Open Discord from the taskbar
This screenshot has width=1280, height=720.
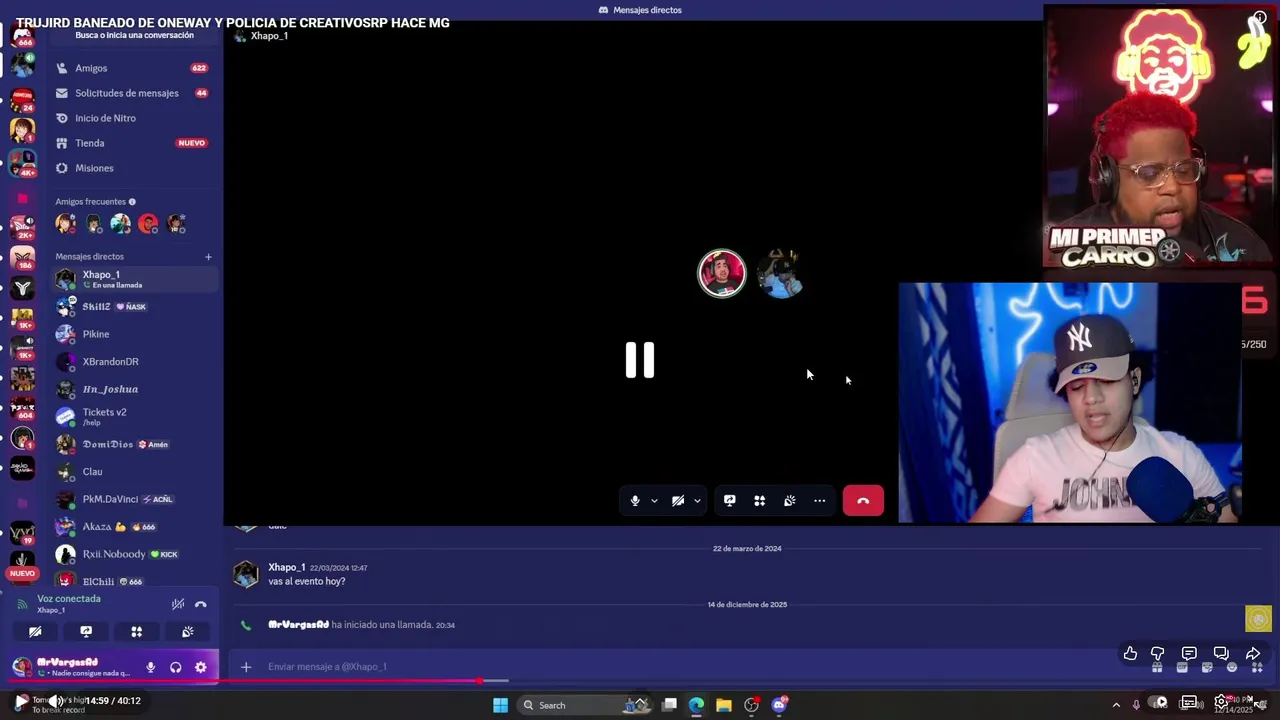pyautogui.click(x=779, y=705)
